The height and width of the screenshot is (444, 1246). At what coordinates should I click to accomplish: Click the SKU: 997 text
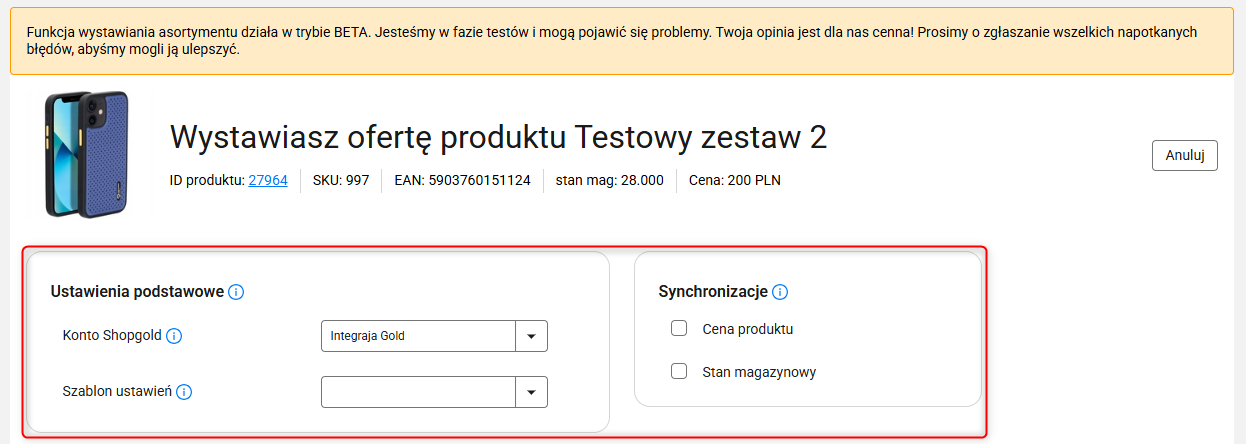(341, 181)
